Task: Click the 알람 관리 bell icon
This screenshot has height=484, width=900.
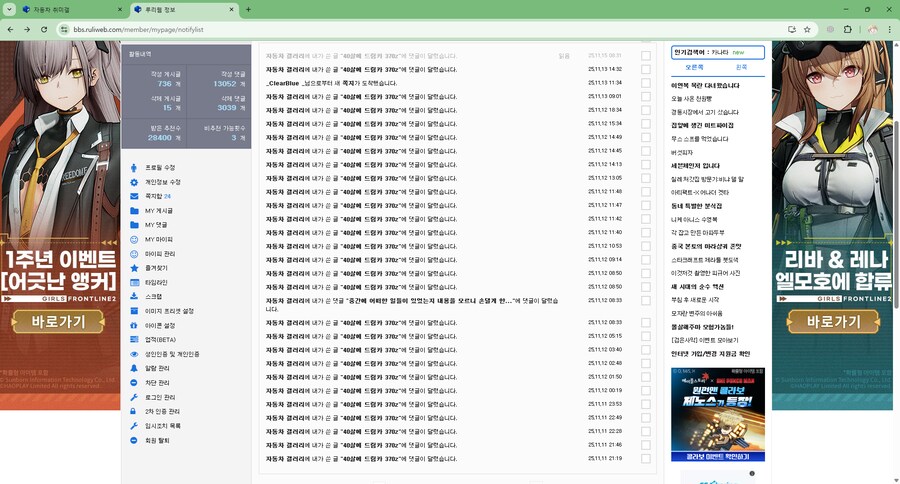Action: click(135, 368)
